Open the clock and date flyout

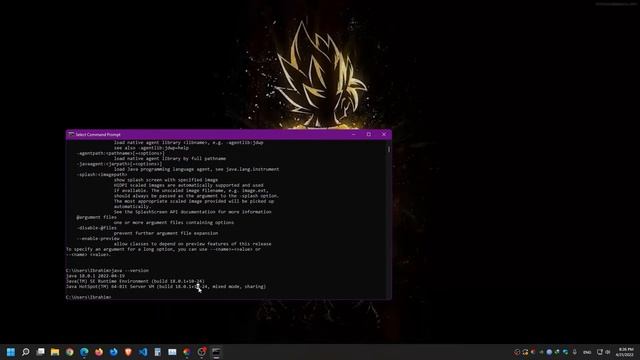pos(625,352)
